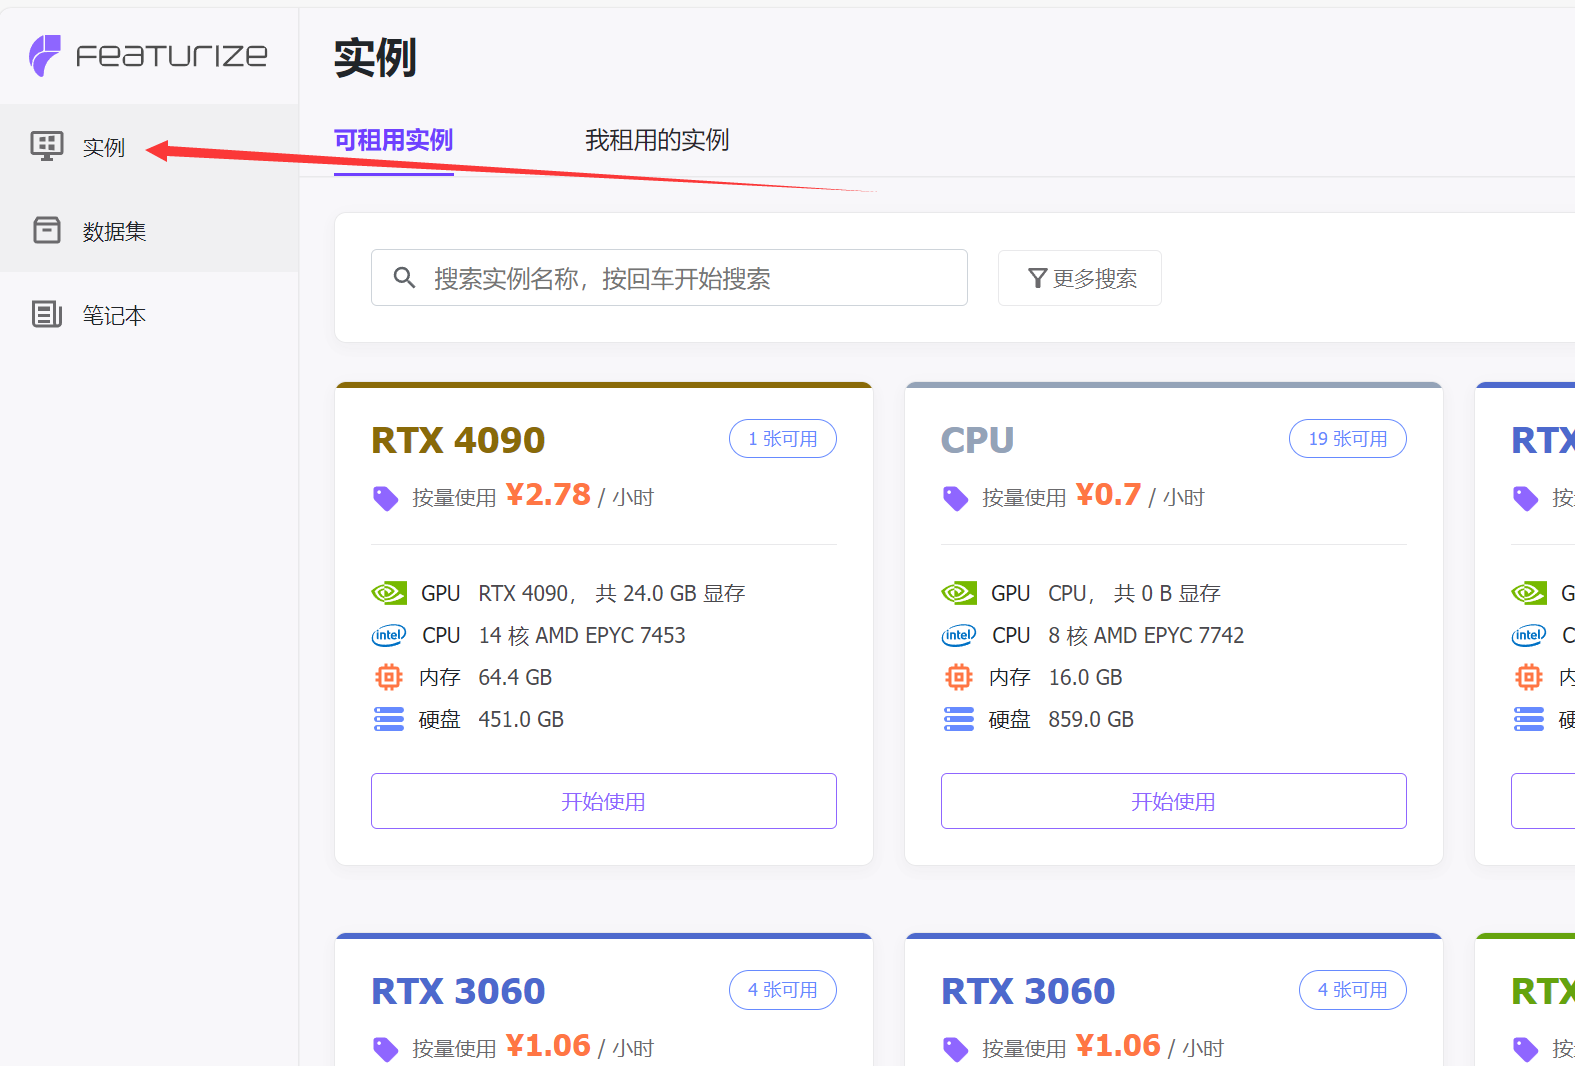Click the memory chip icon on RTX 4090 card
The height and width of the screenshot is (1066, 1575).
[389, 677]
